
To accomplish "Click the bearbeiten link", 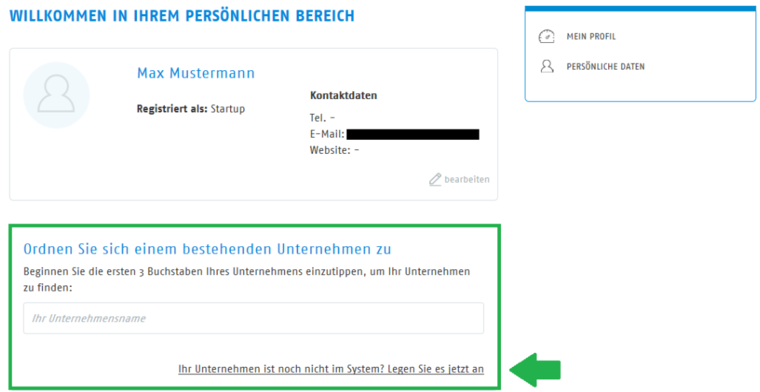I will point(467,179).
